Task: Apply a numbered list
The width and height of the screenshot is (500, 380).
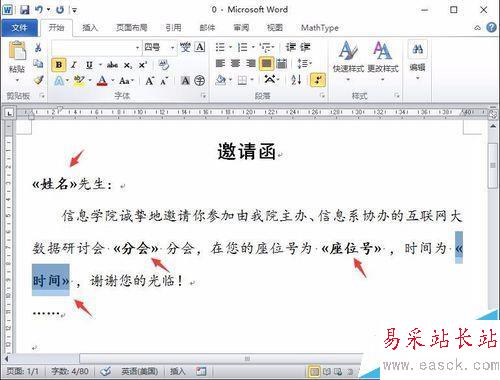Action: click(x=242, y=47)
